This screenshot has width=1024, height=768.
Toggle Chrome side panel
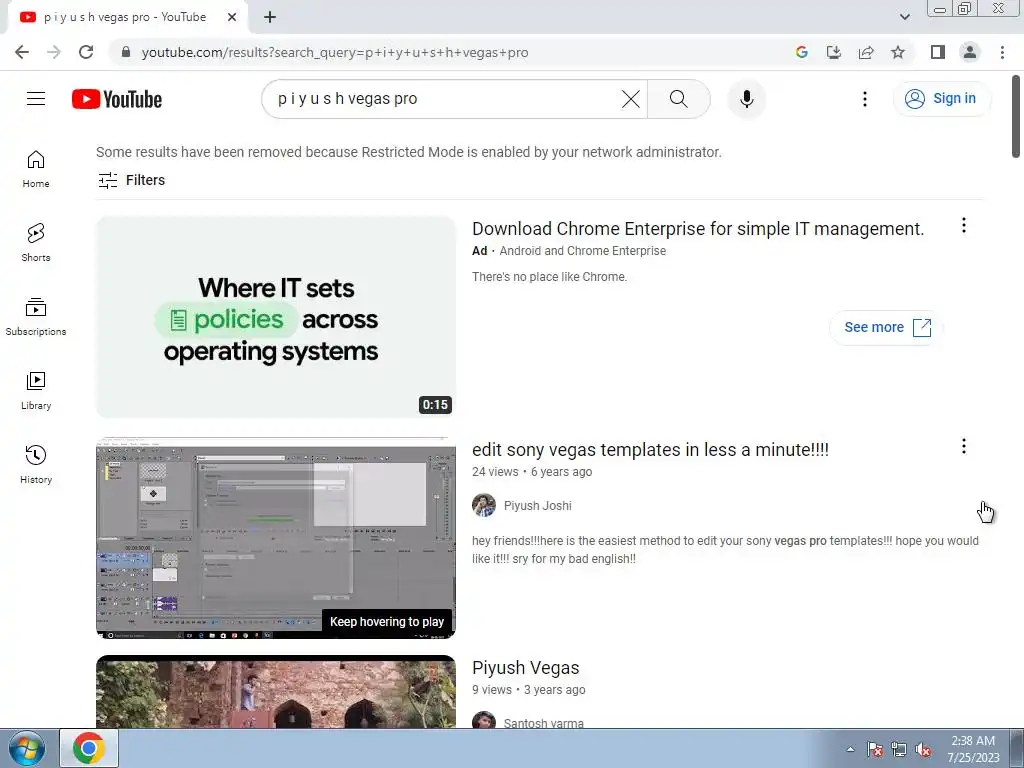pos(938,52)
